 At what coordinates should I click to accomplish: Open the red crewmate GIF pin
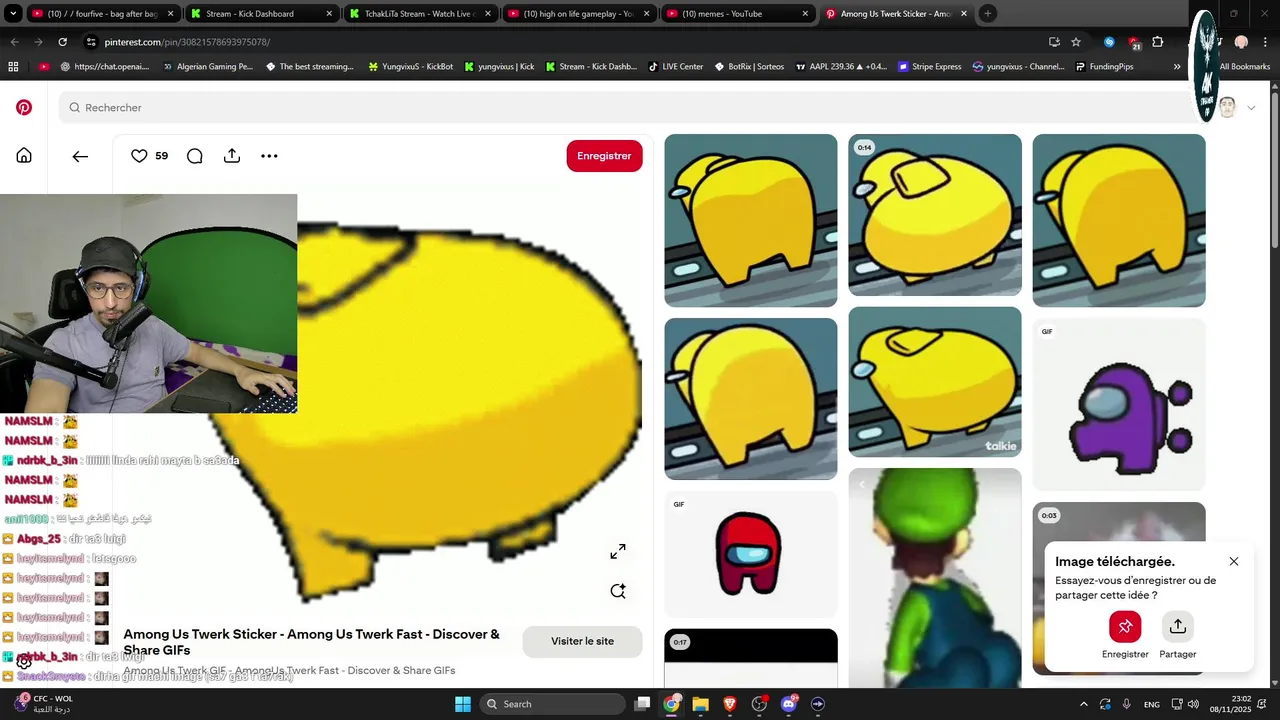pos(751,554)
